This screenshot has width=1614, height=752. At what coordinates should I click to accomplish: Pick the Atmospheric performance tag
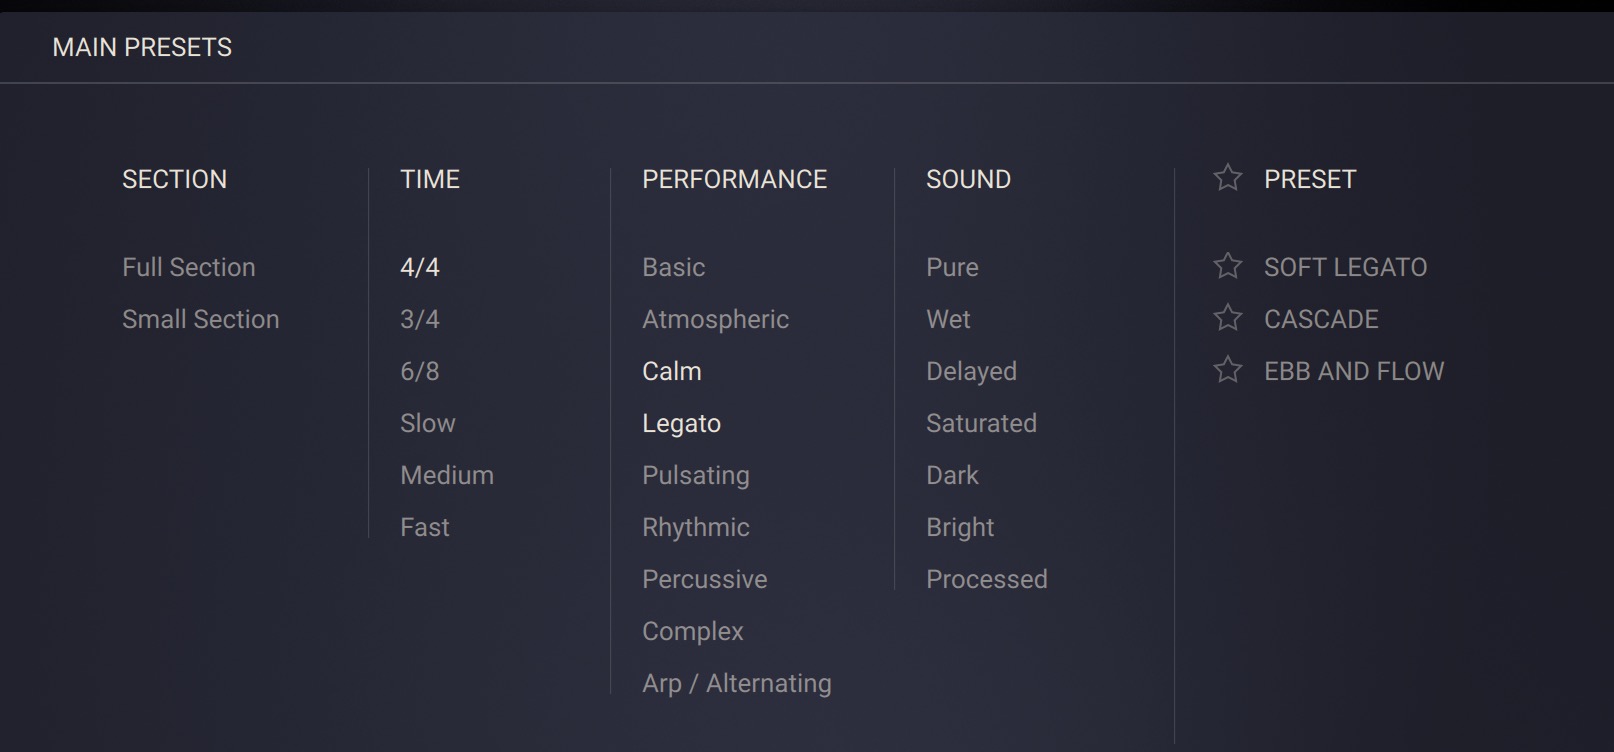(715, 319)
